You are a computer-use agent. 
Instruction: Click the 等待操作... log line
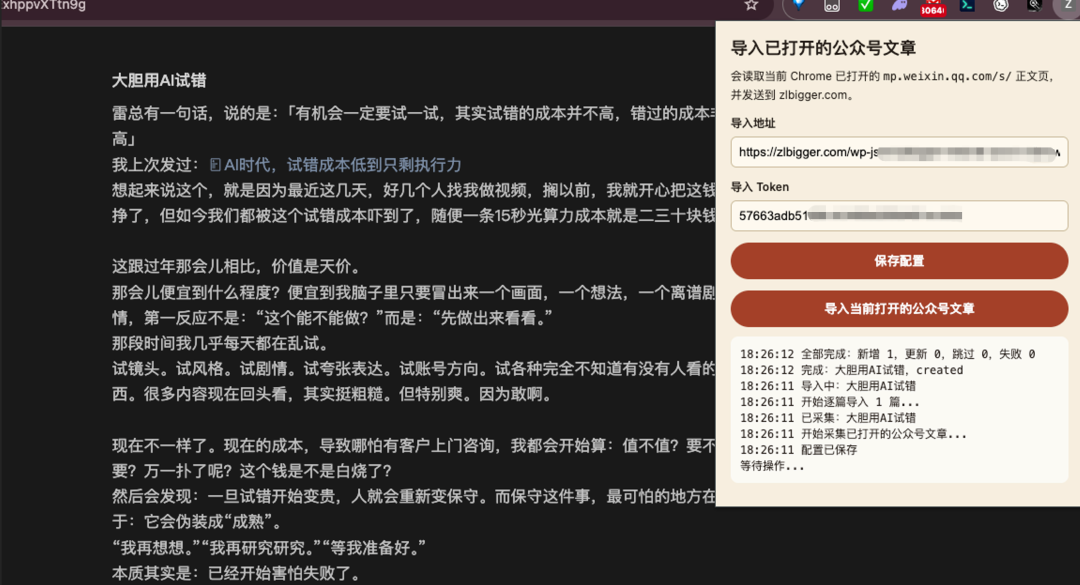[772, 466]
